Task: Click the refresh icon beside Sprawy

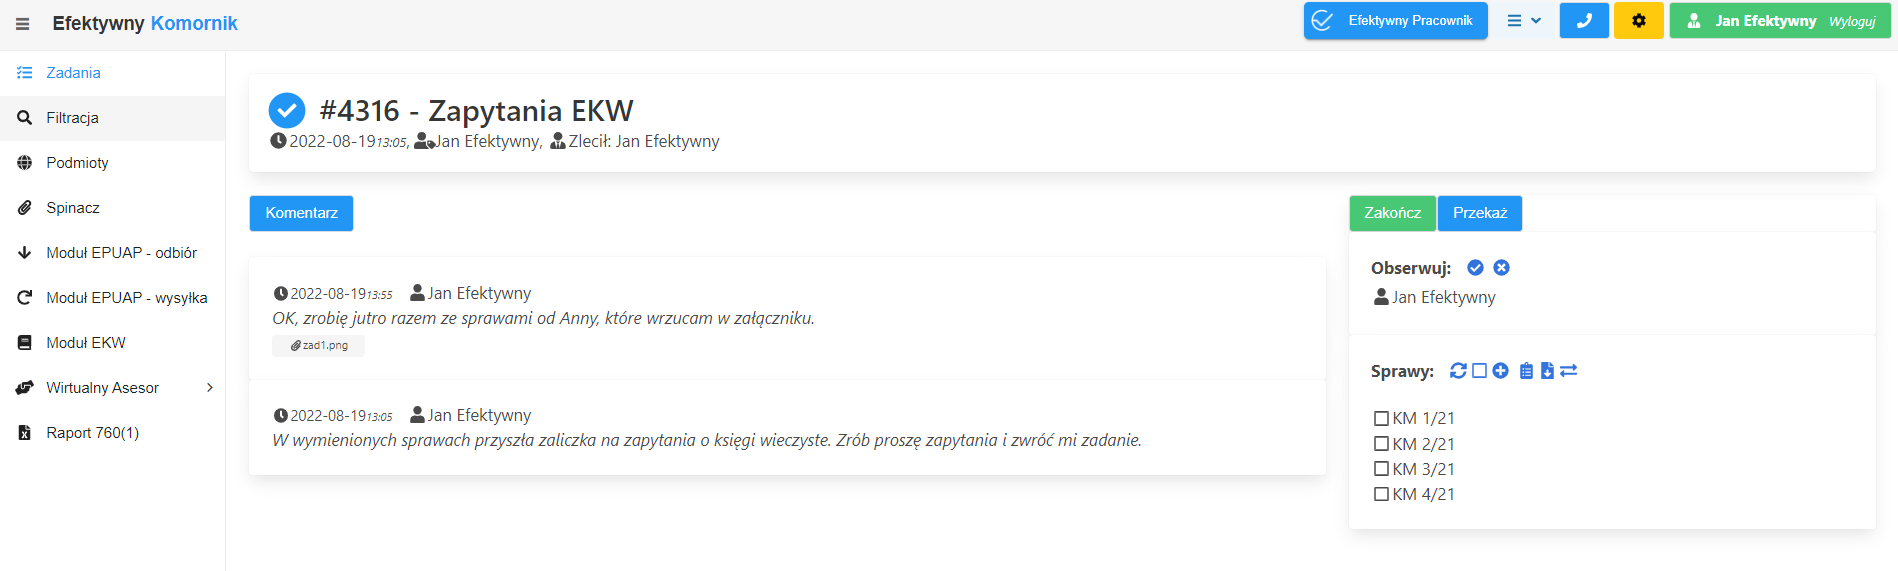Action: tap(1458, 371)
